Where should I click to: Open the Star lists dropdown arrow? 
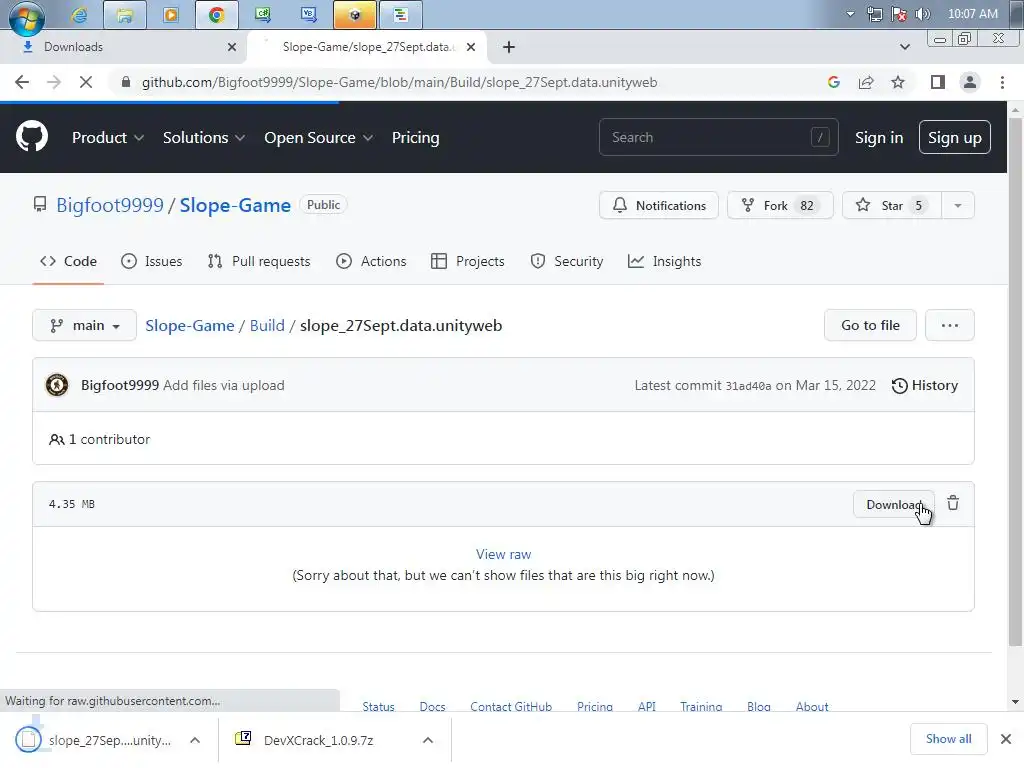[x=957, y=205]
